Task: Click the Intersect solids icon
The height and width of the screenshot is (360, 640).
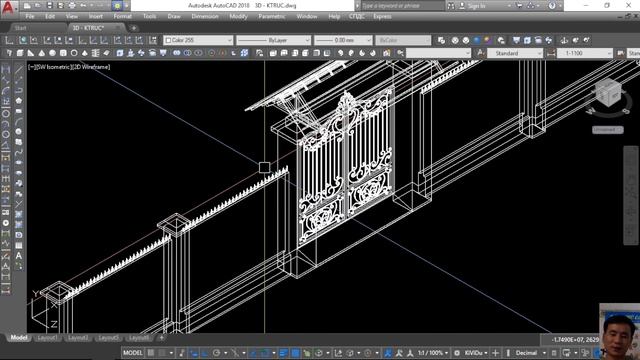Action: pos(198,53)
